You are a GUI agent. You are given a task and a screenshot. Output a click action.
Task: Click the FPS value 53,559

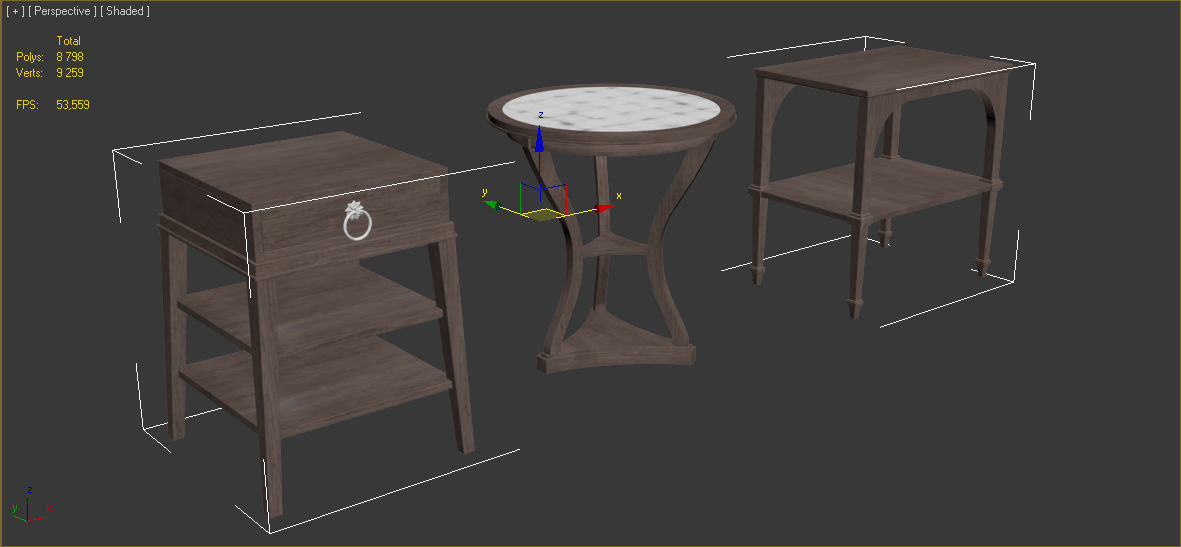[x=72, y=105]
